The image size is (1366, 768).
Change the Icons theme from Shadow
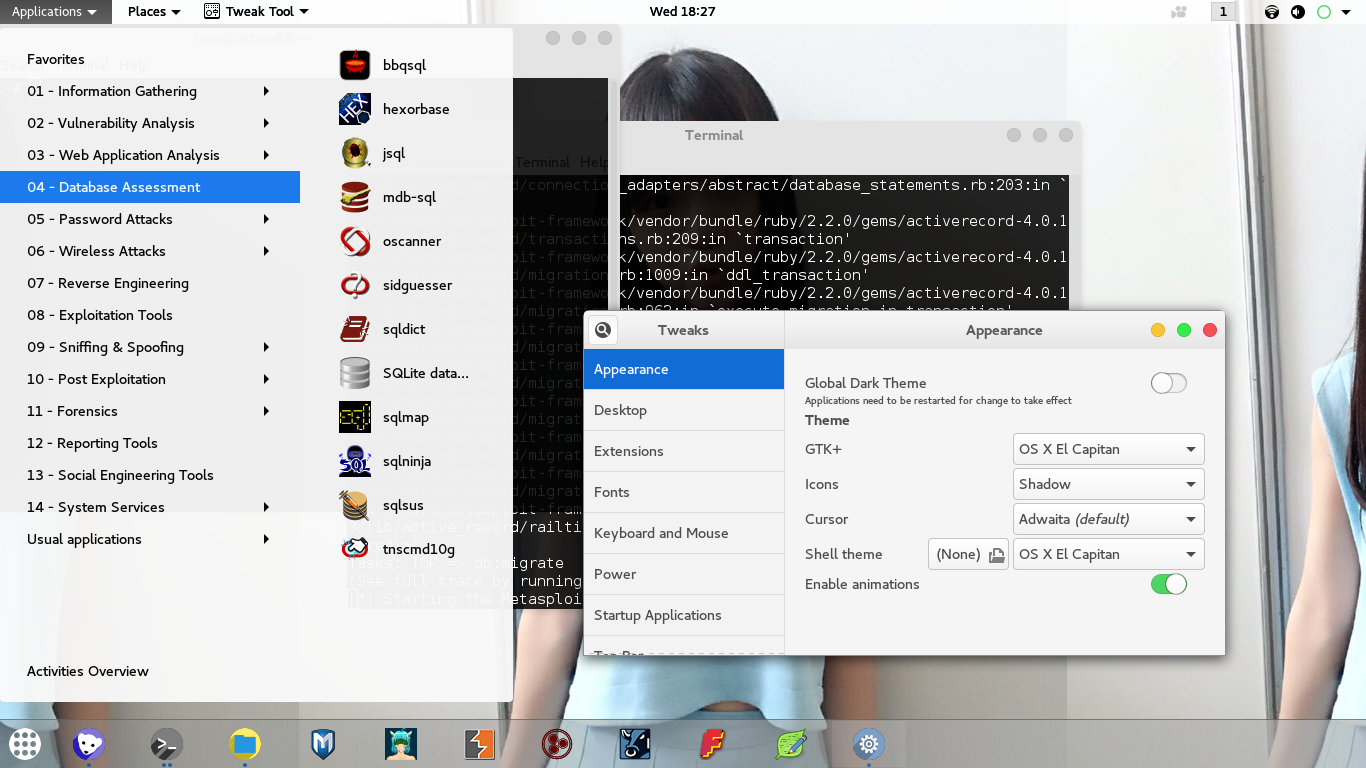click(x=1108, y=484)
